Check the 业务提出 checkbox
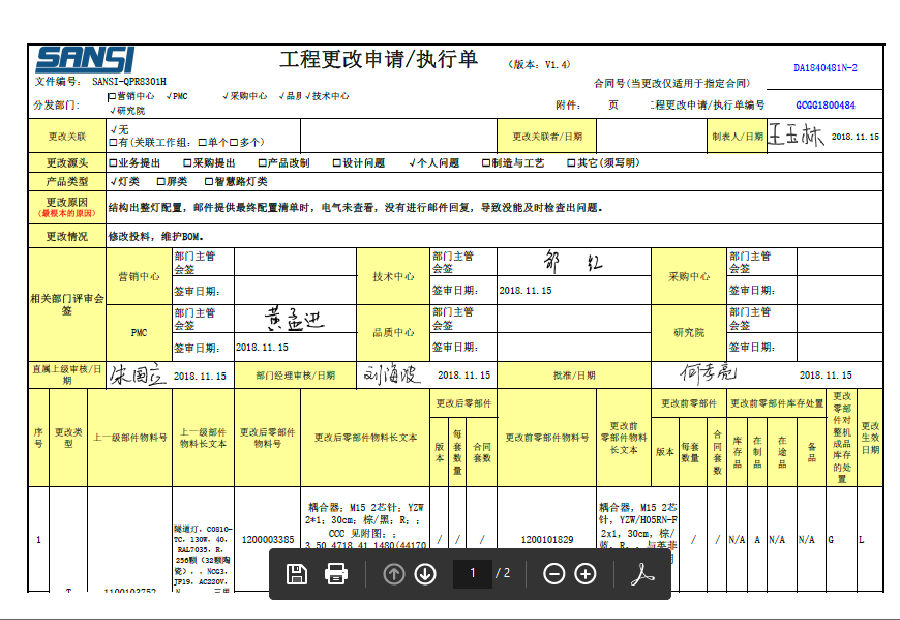The width and height of the screenshot is (900, 620). (x=113, y=163)
